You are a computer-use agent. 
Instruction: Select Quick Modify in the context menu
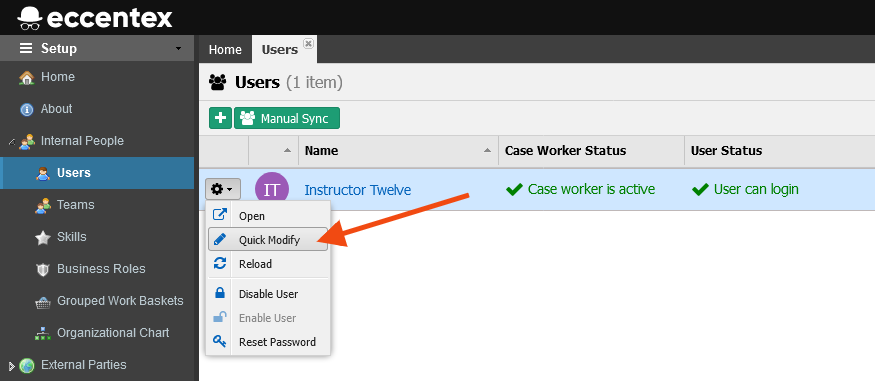(x=268, y=240)
